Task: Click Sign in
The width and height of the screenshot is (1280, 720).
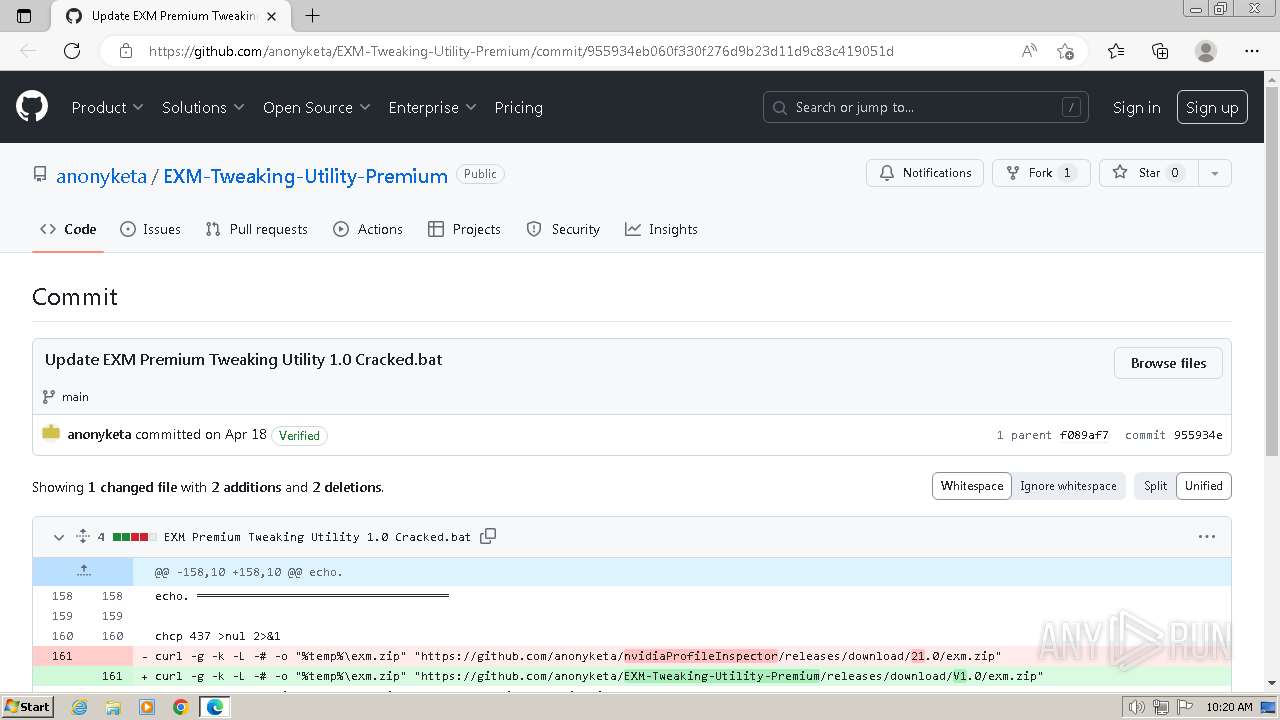Action: pyautogui.click(x=1136, y=107)
